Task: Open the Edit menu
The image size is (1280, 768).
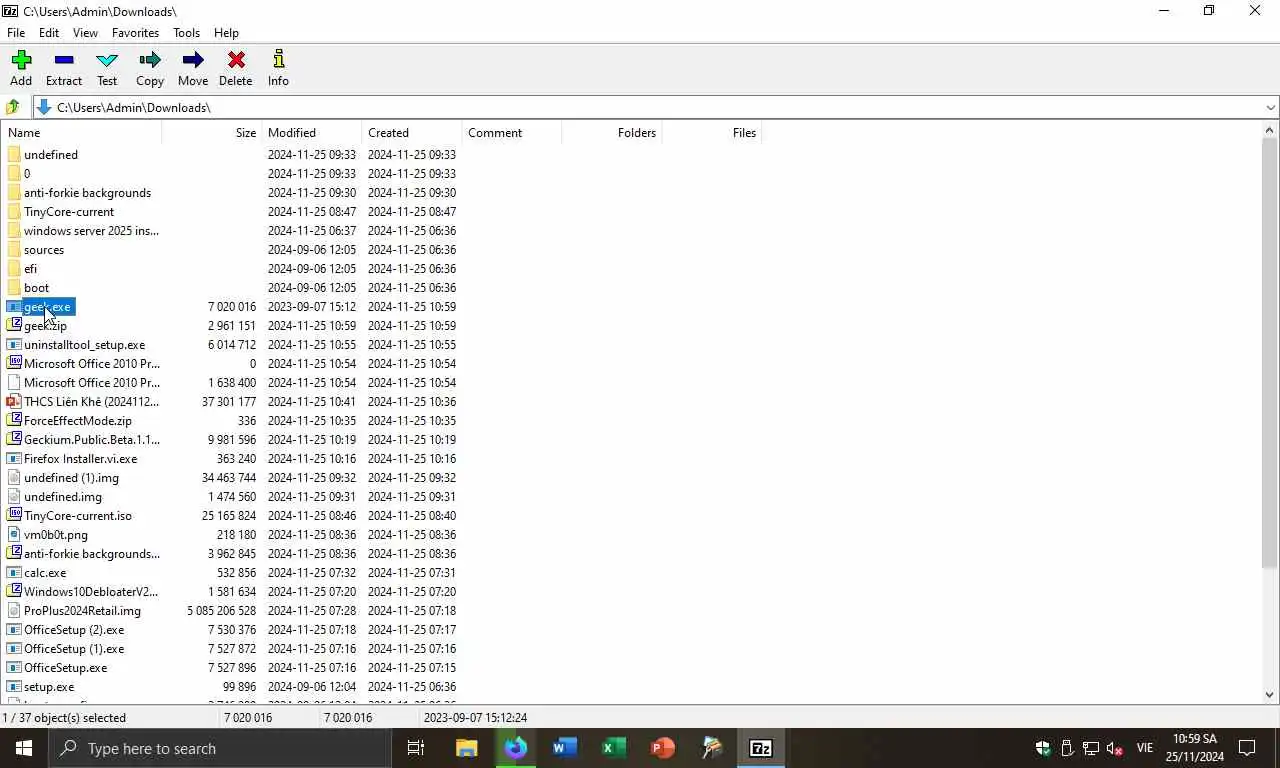Action: 49,33
